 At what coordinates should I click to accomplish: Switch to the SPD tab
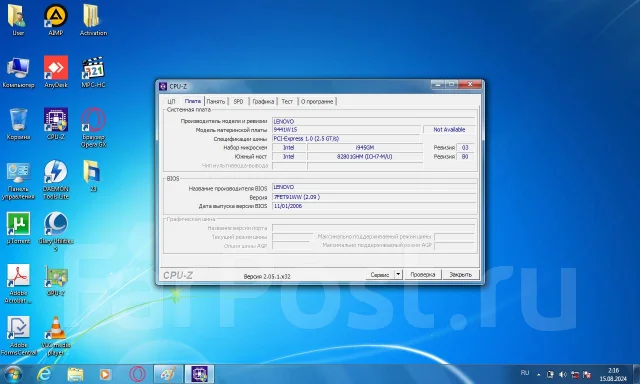238,101
